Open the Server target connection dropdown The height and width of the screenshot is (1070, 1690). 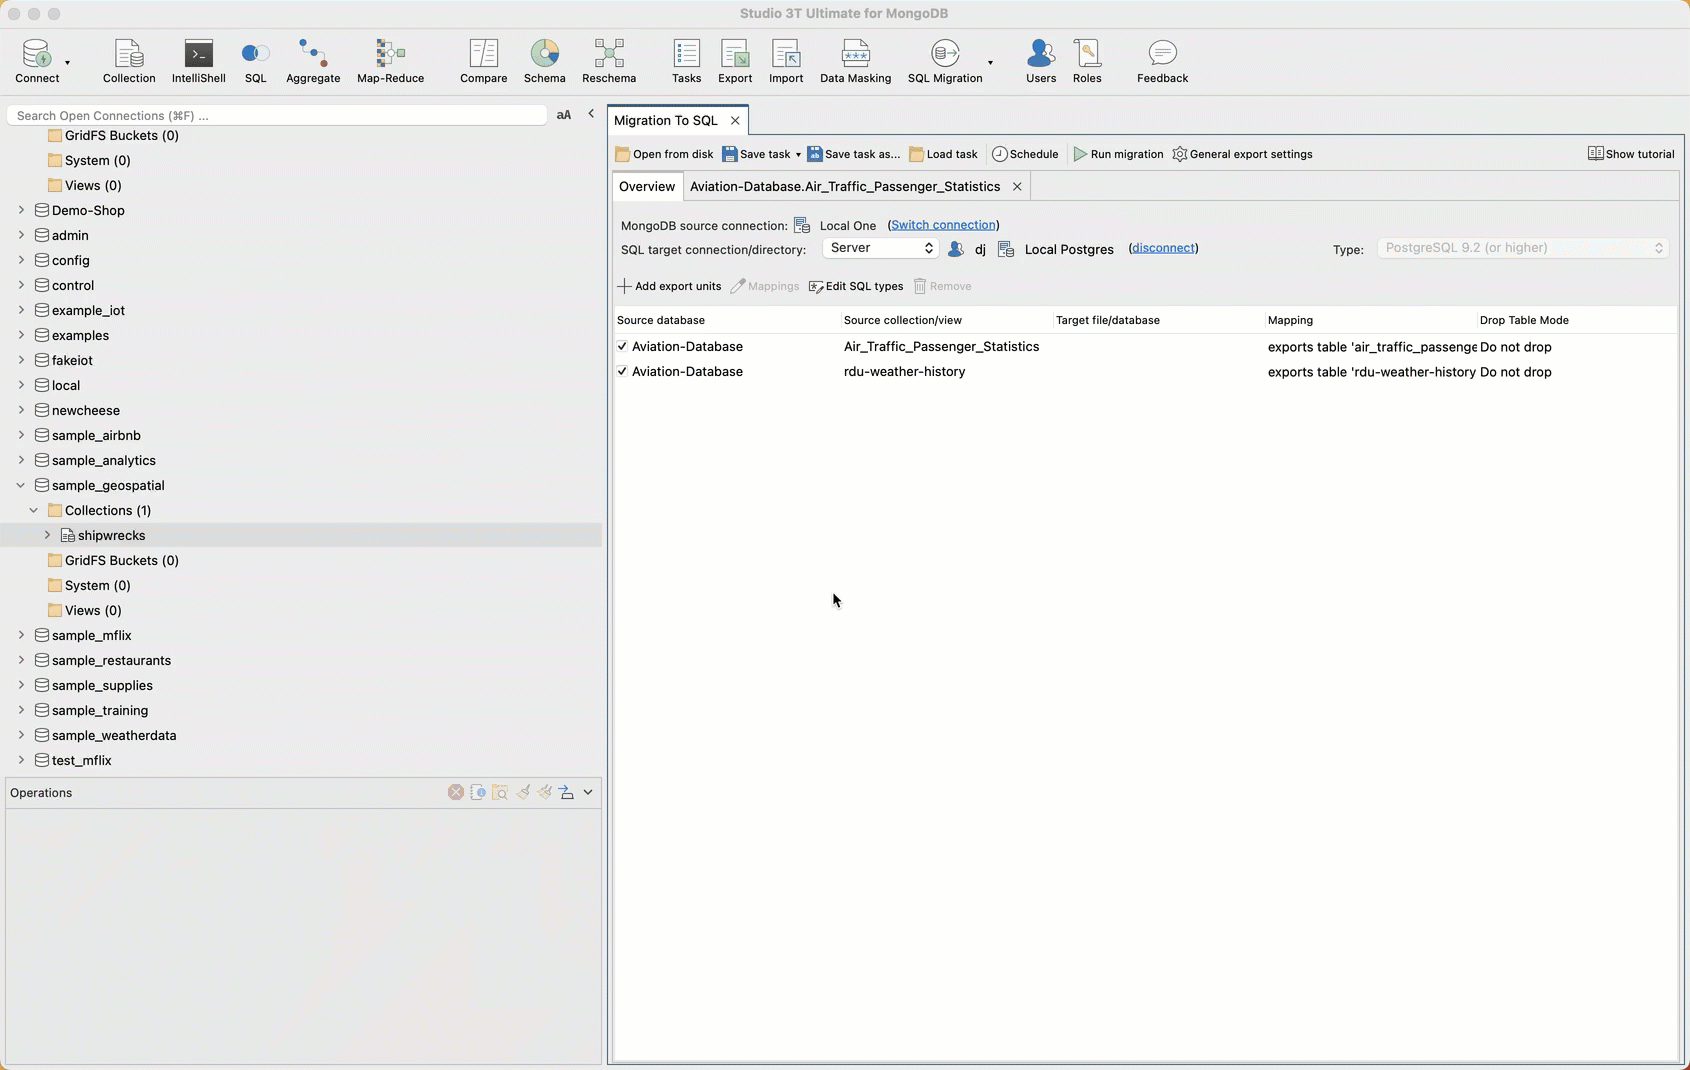(879, 248)
